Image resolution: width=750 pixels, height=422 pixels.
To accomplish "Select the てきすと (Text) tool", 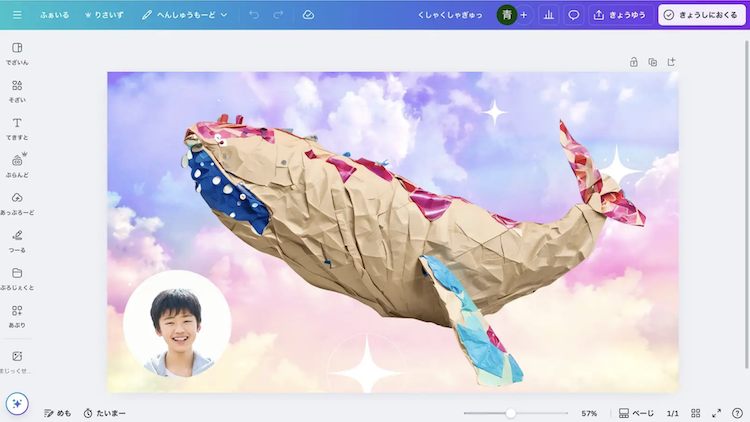I will point(17,128).
